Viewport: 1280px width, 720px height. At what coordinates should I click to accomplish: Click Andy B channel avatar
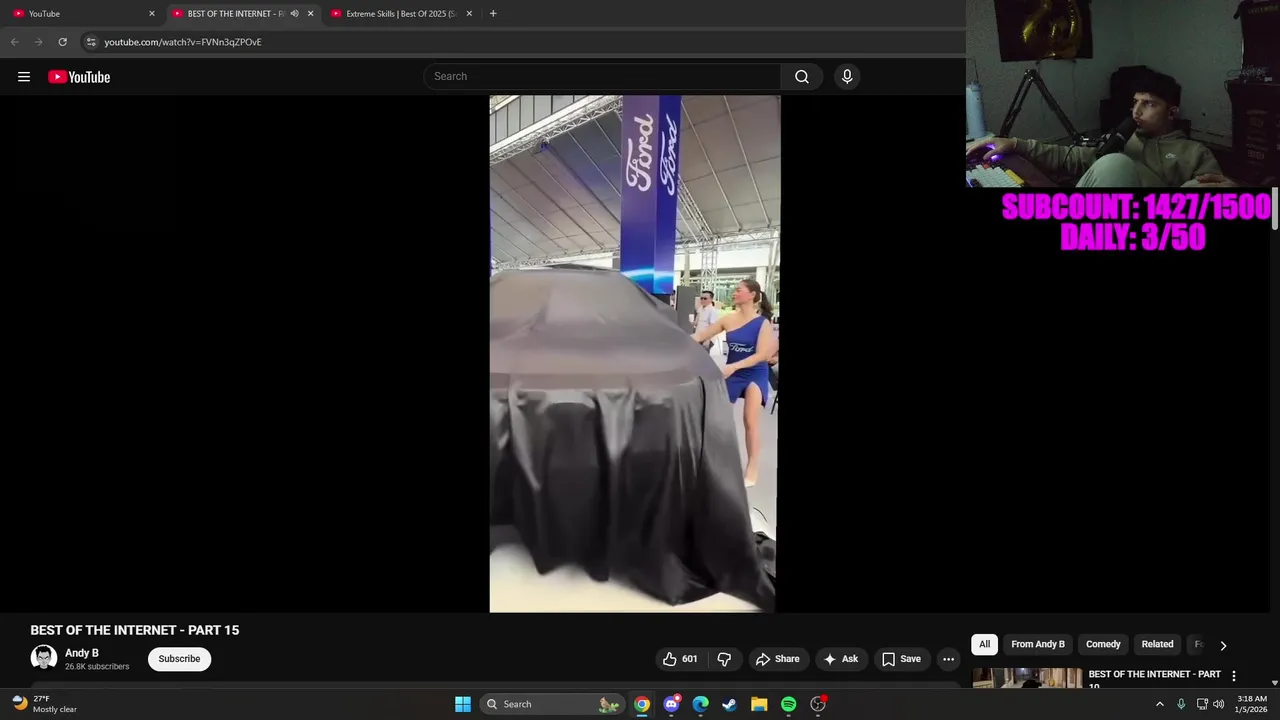pyautogui.click(x=44, y=658)
